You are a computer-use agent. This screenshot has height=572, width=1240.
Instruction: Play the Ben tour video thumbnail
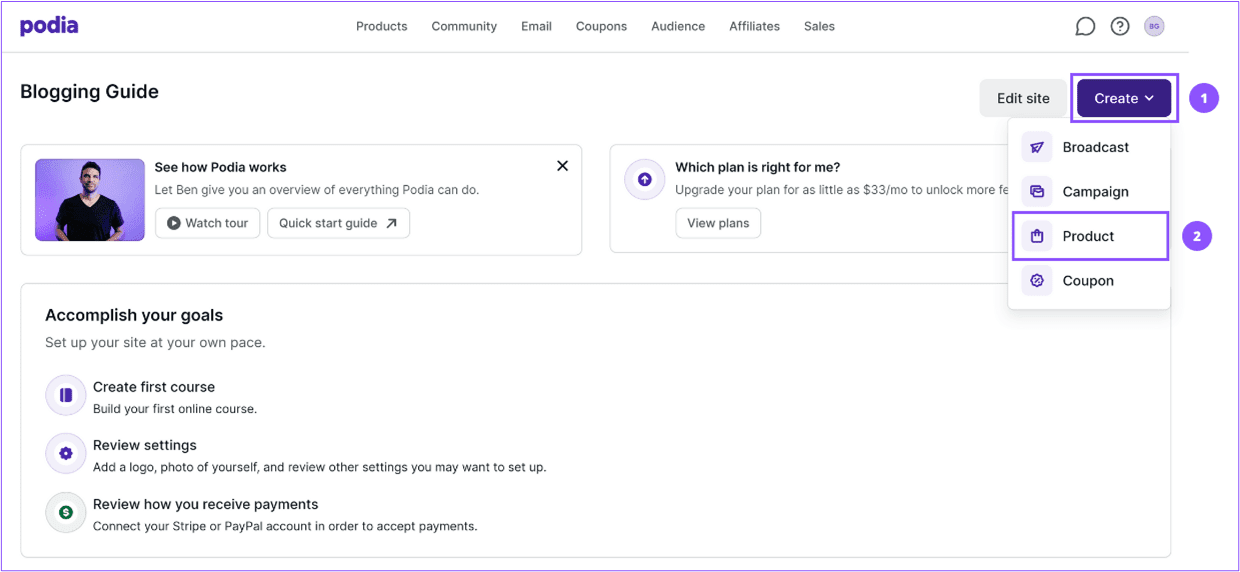(90, 200)
